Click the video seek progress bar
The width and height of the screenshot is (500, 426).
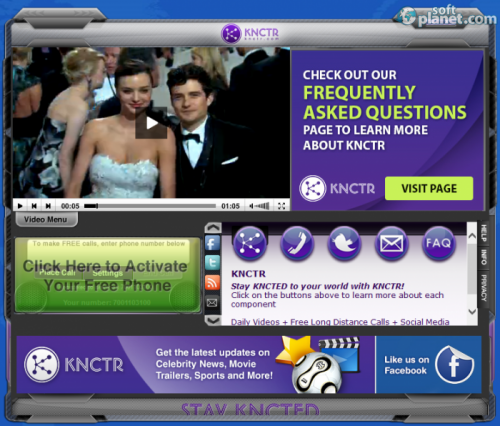[150, 206]
